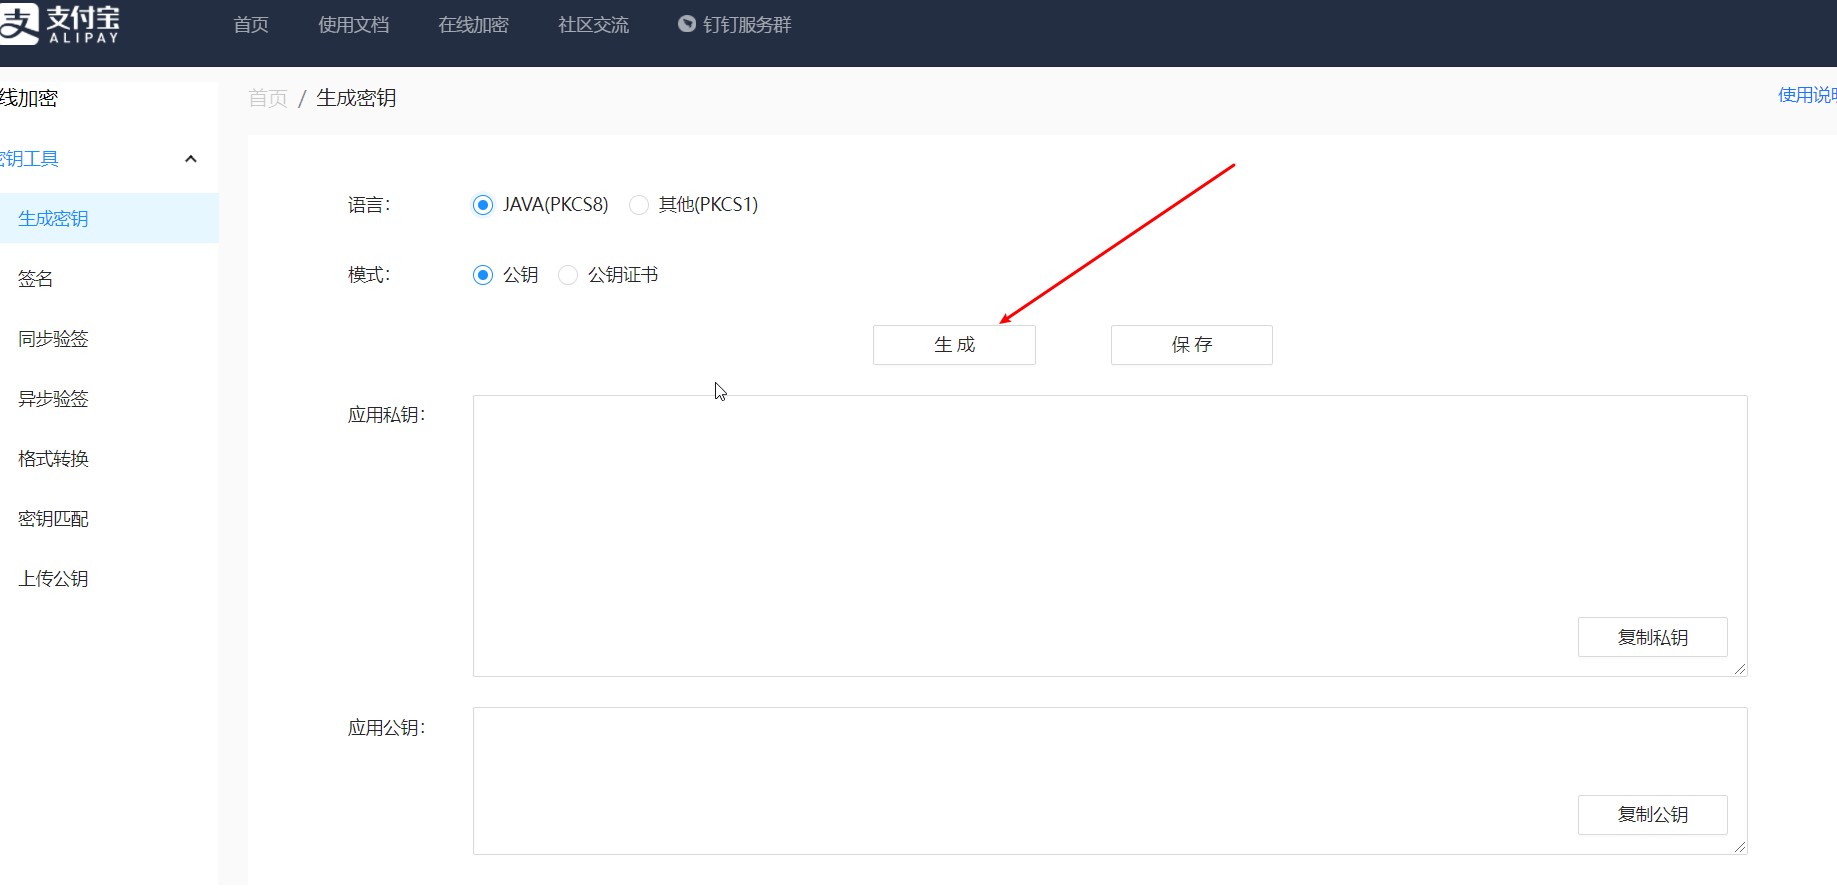The width and height of the screenshot is (1837, 893).
Task: Choose the 其他(PKCS1) language option
Action: [x=639, y=205]
